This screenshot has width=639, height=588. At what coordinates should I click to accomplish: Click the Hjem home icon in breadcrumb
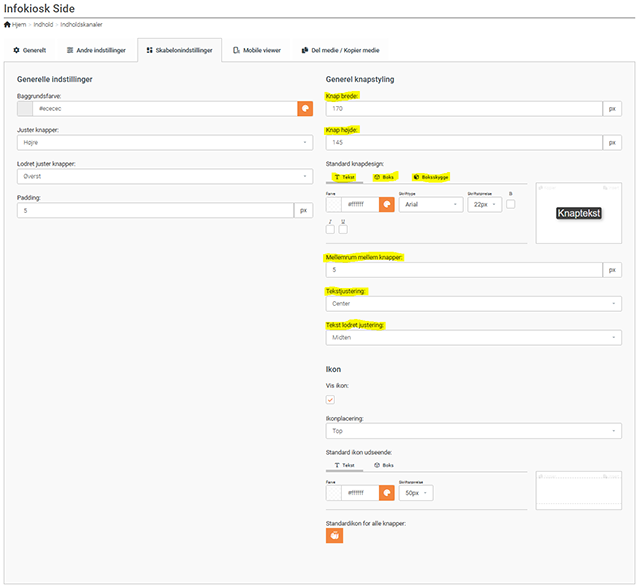point(8,23)
